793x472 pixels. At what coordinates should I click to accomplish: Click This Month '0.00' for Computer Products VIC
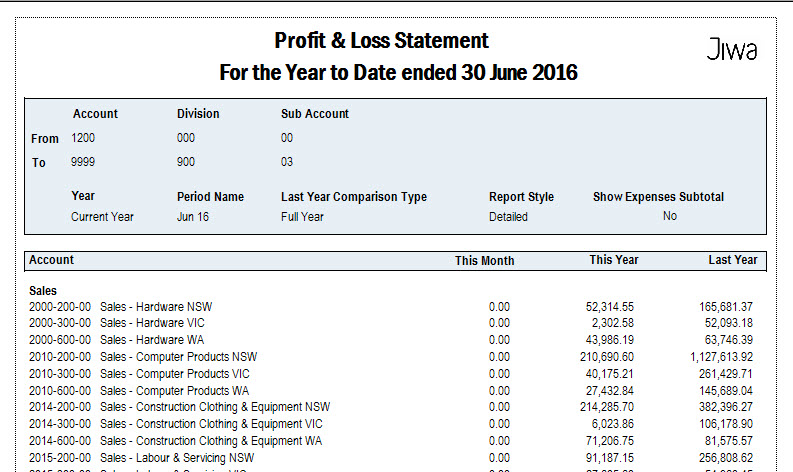(x=499, y=374)
